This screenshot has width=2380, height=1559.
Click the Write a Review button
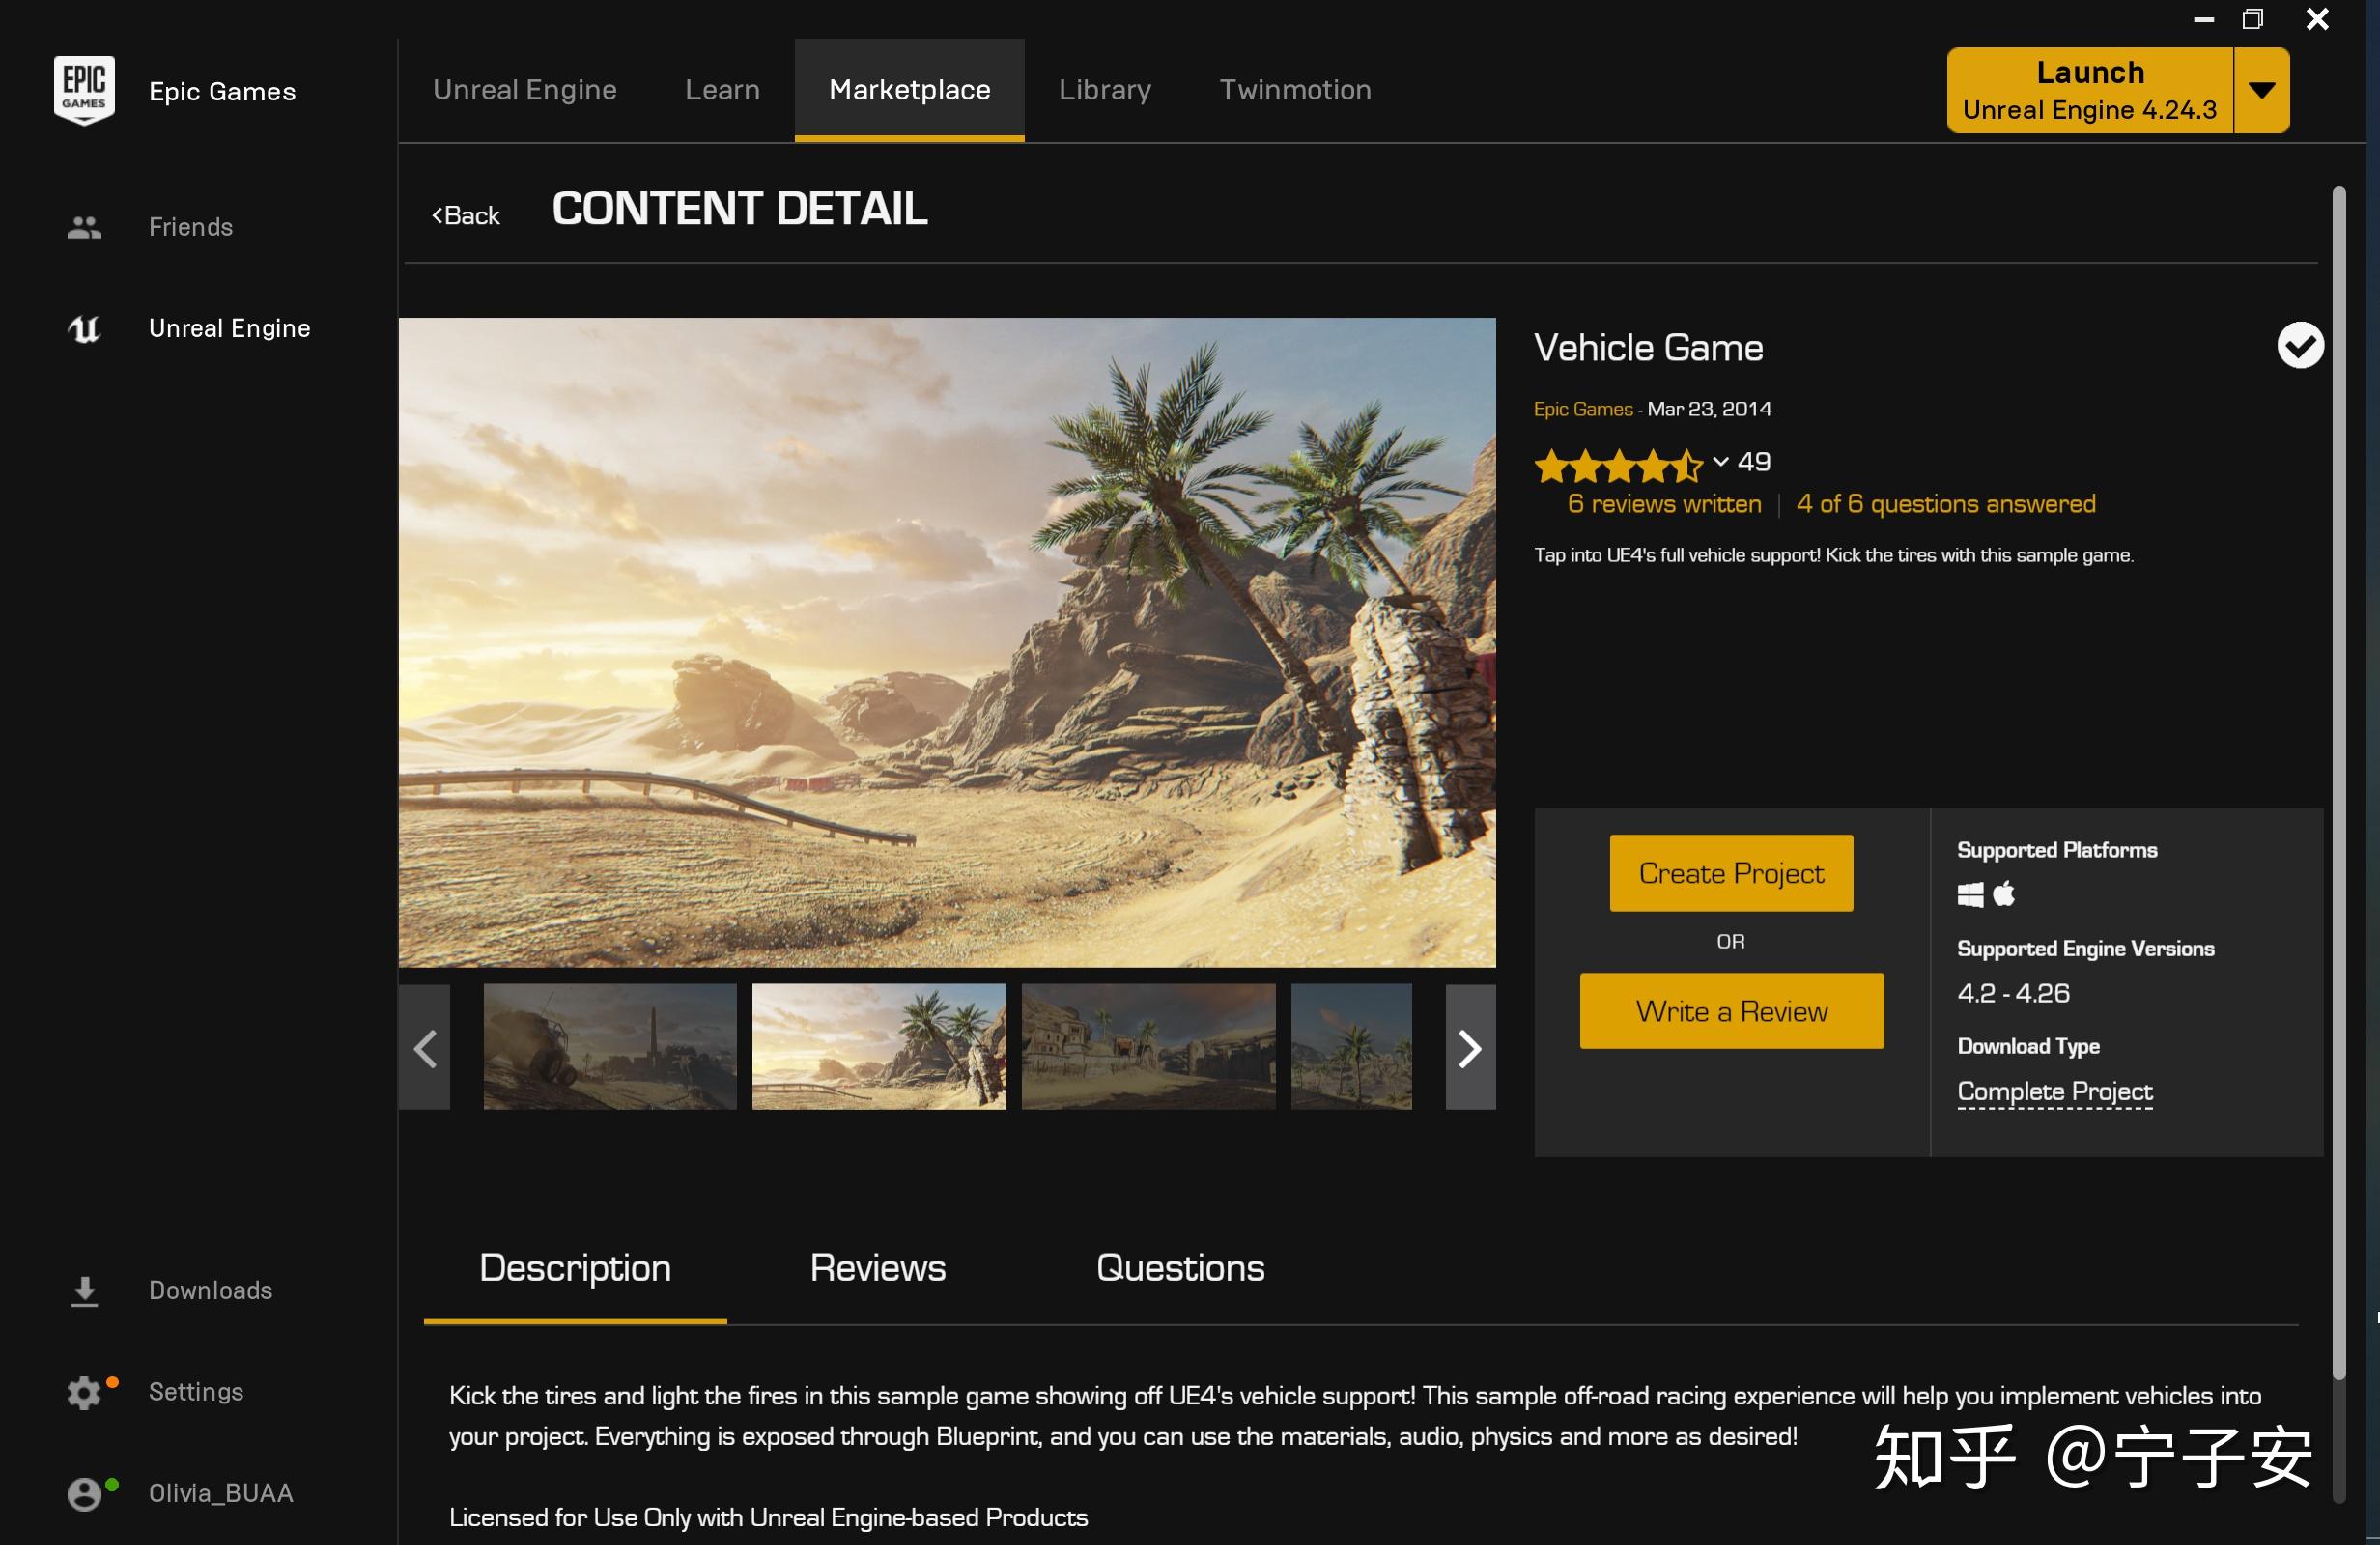click(1731, 1011)
